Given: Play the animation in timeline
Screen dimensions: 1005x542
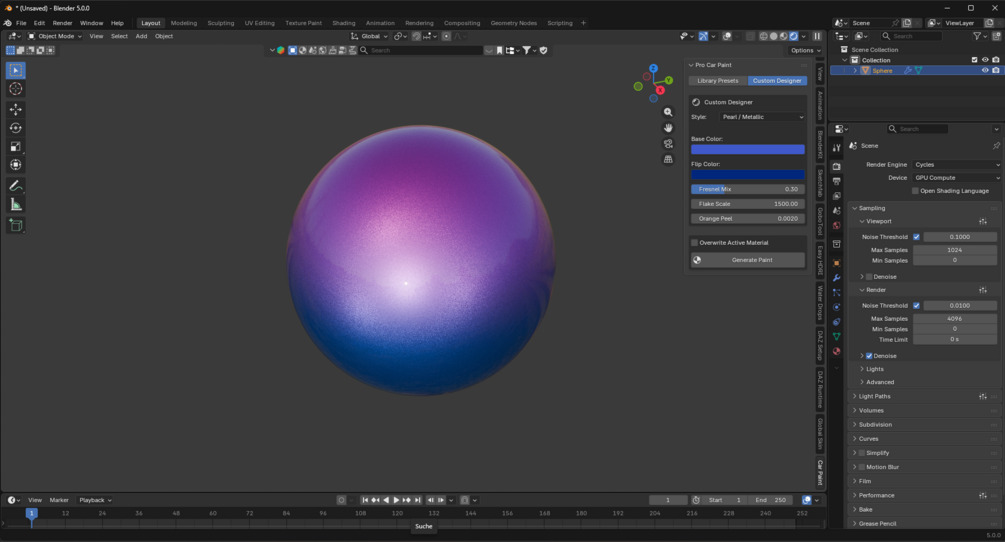Looking at the screenshot, I should (x=396, y=500).
